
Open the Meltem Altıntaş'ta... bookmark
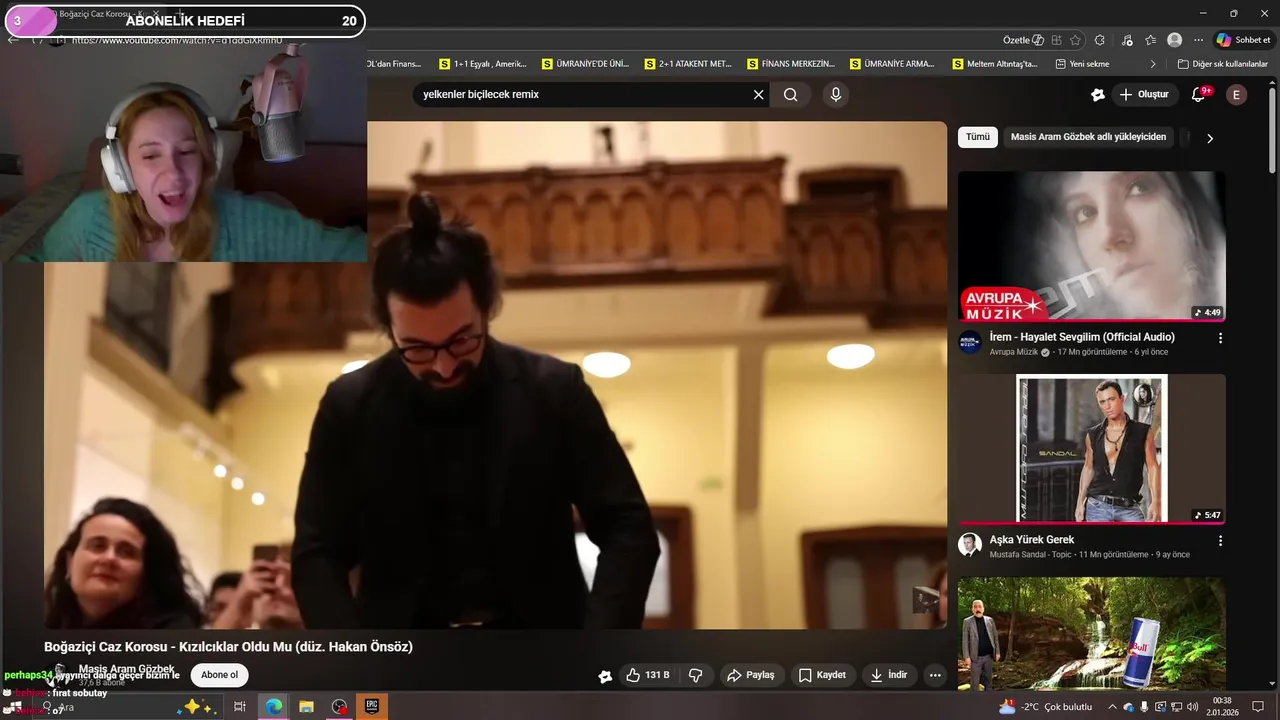point(995,64)
